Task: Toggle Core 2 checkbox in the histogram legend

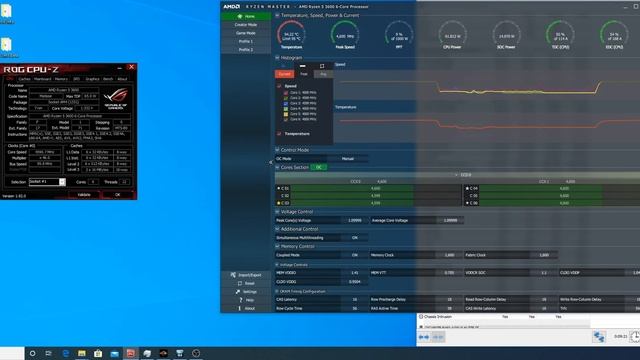Action: (286, 98)
